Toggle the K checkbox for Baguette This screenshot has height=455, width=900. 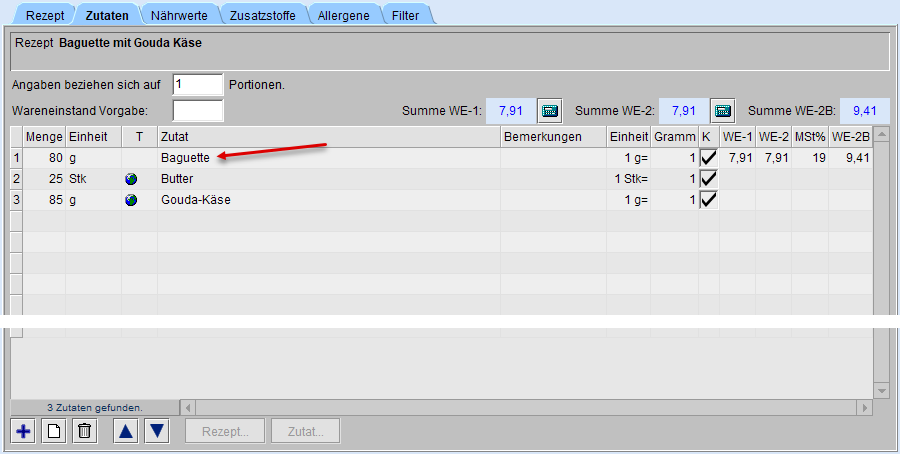pyautogui.click(x=709, y=158)
